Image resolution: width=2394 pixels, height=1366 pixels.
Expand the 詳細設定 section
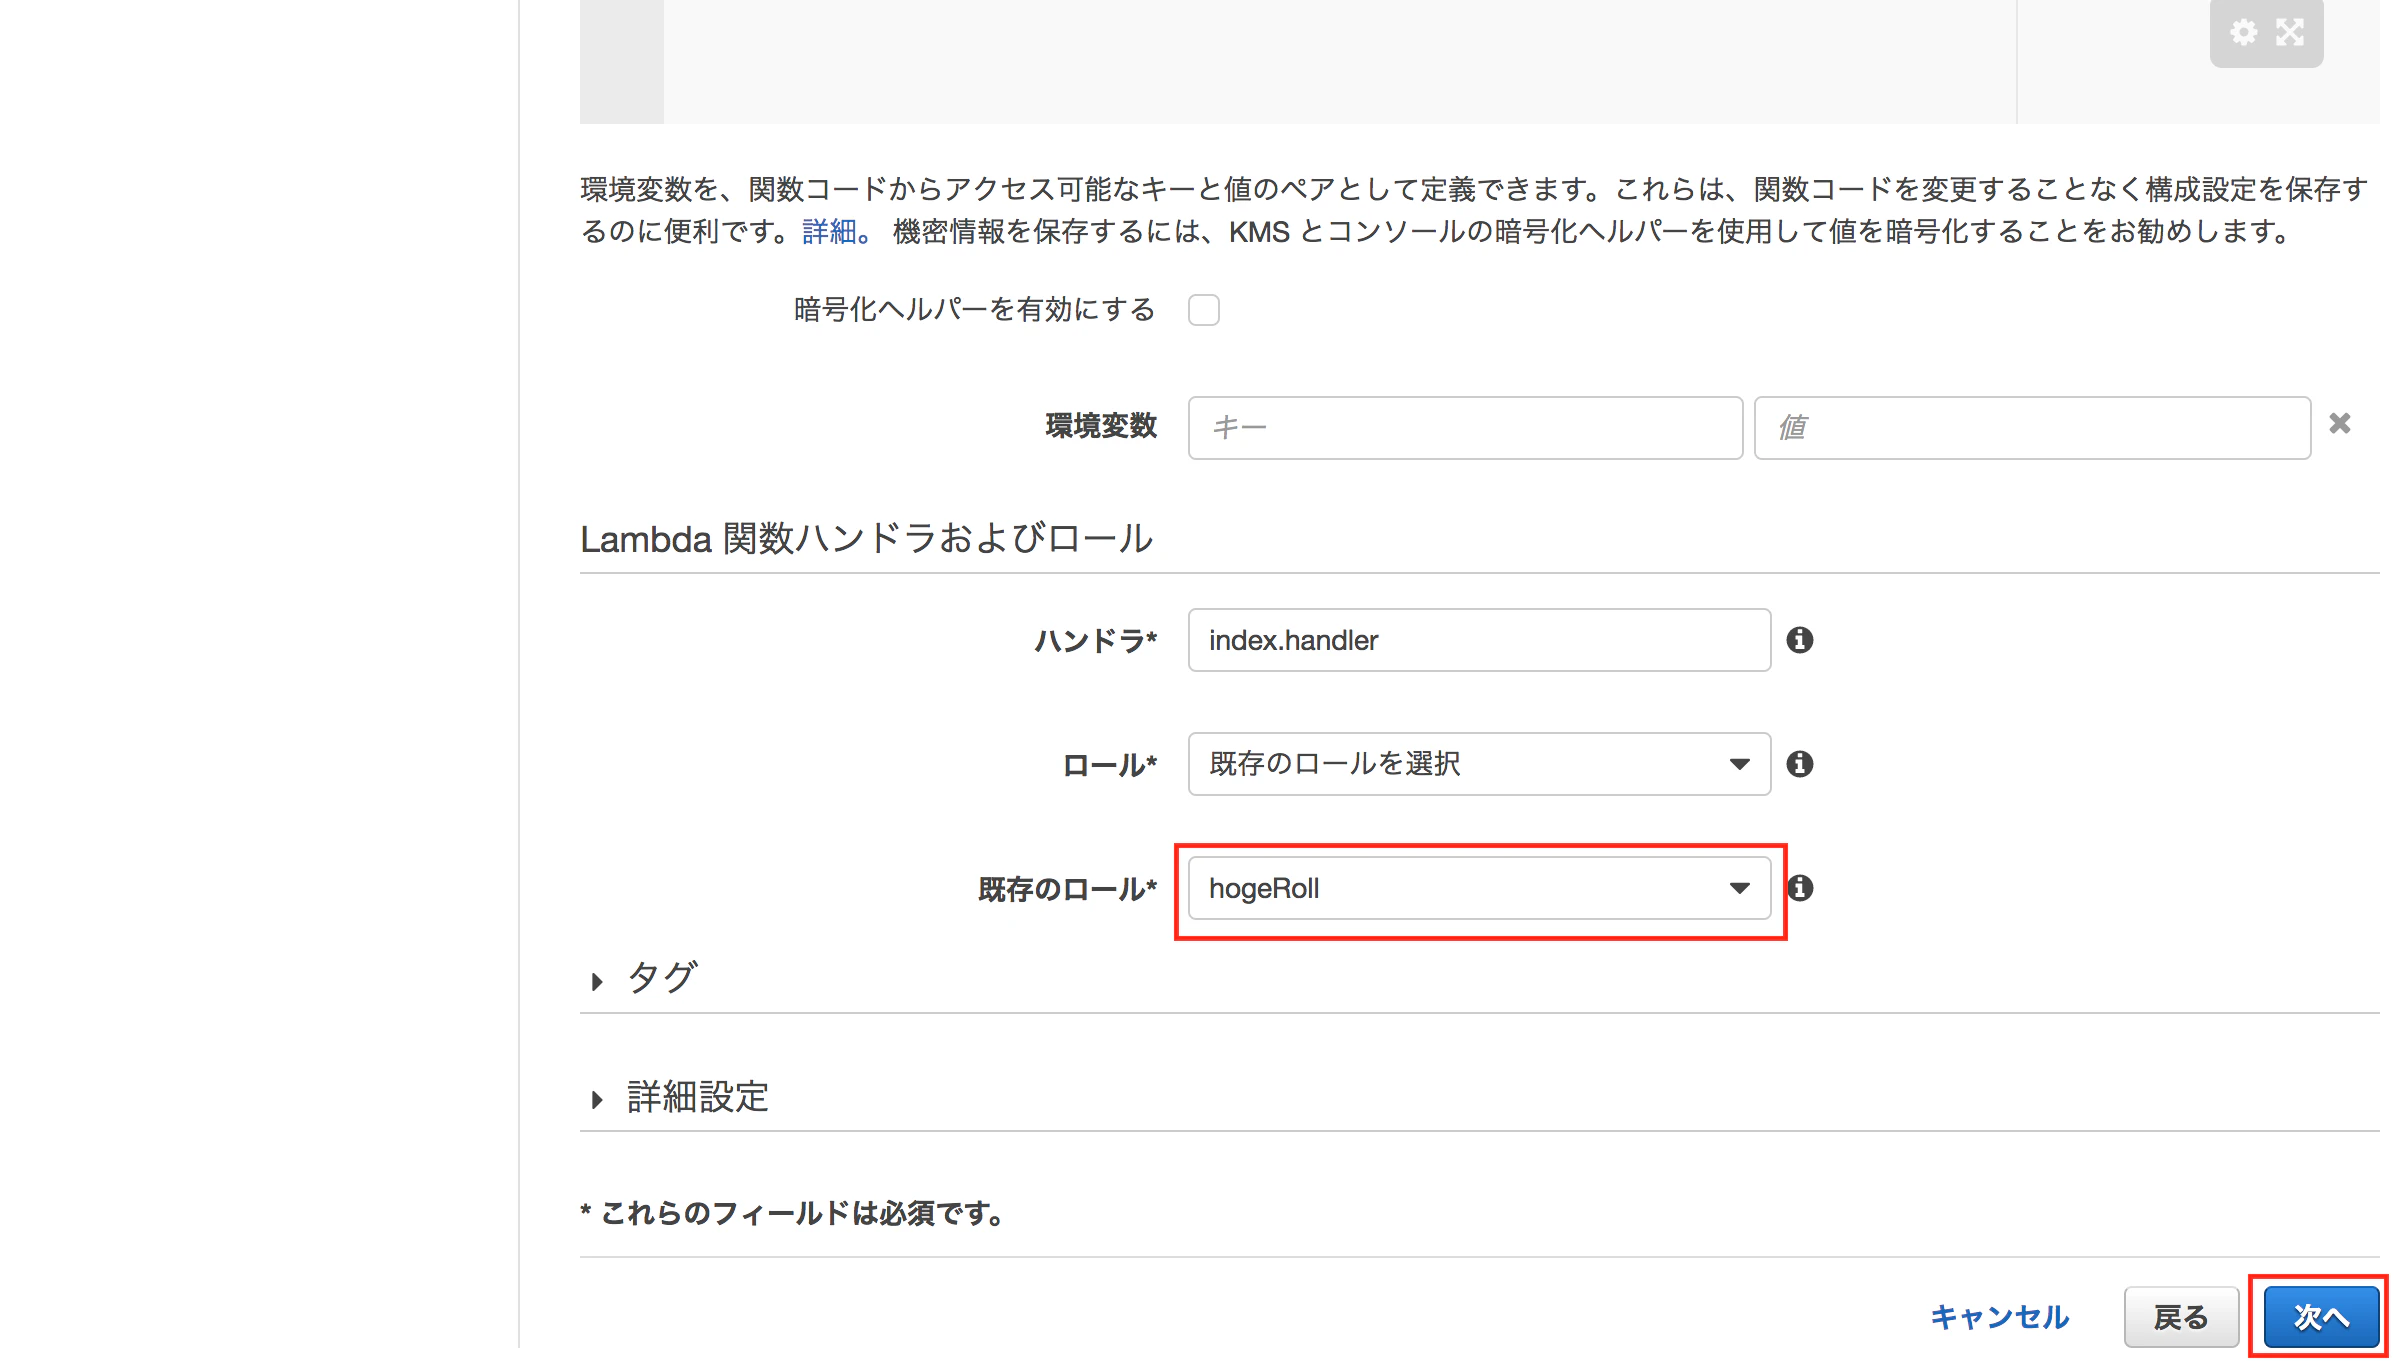tap(680, 1098)
